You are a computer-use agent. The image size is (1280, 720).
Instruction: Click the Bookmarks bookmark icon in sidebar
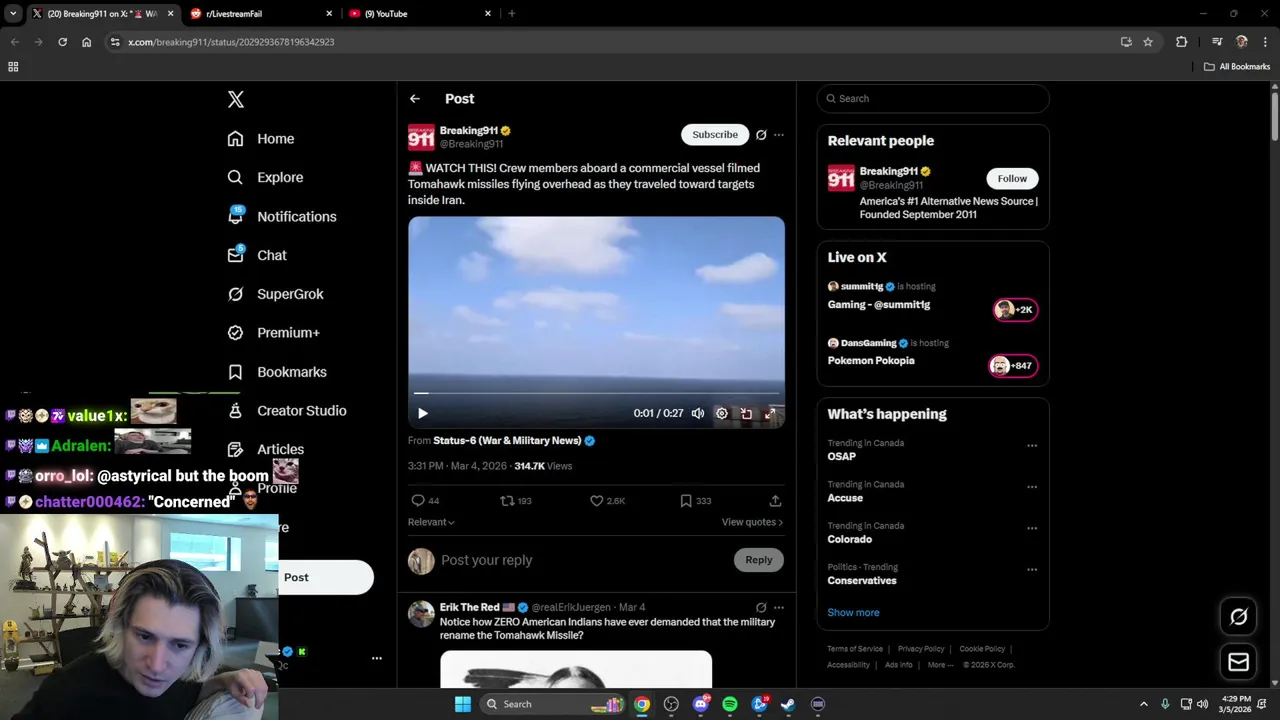[235, 372]
